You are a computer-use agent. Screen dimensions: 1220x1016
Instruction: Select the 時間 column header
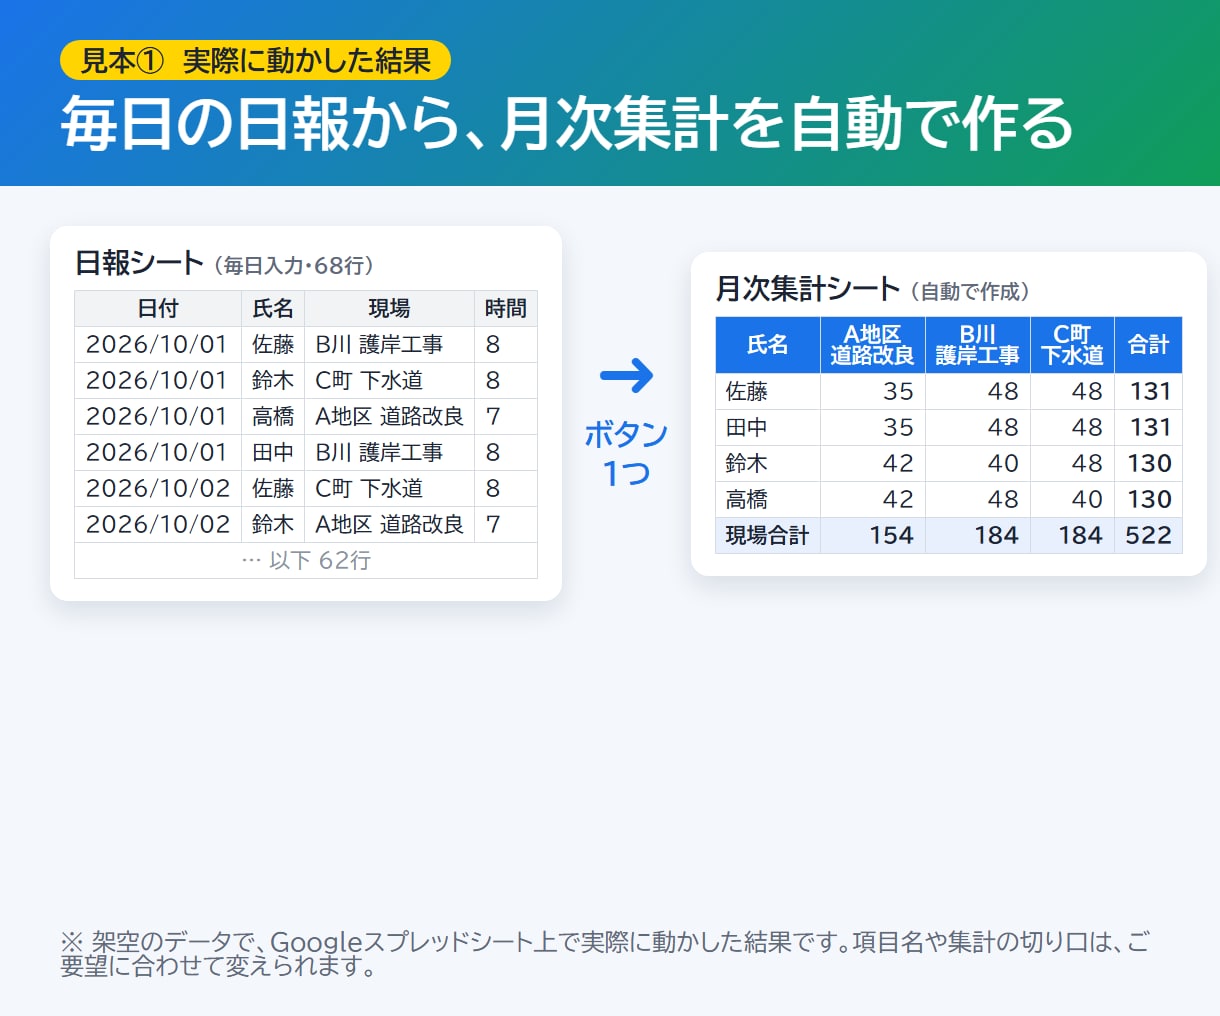point(505,309)
